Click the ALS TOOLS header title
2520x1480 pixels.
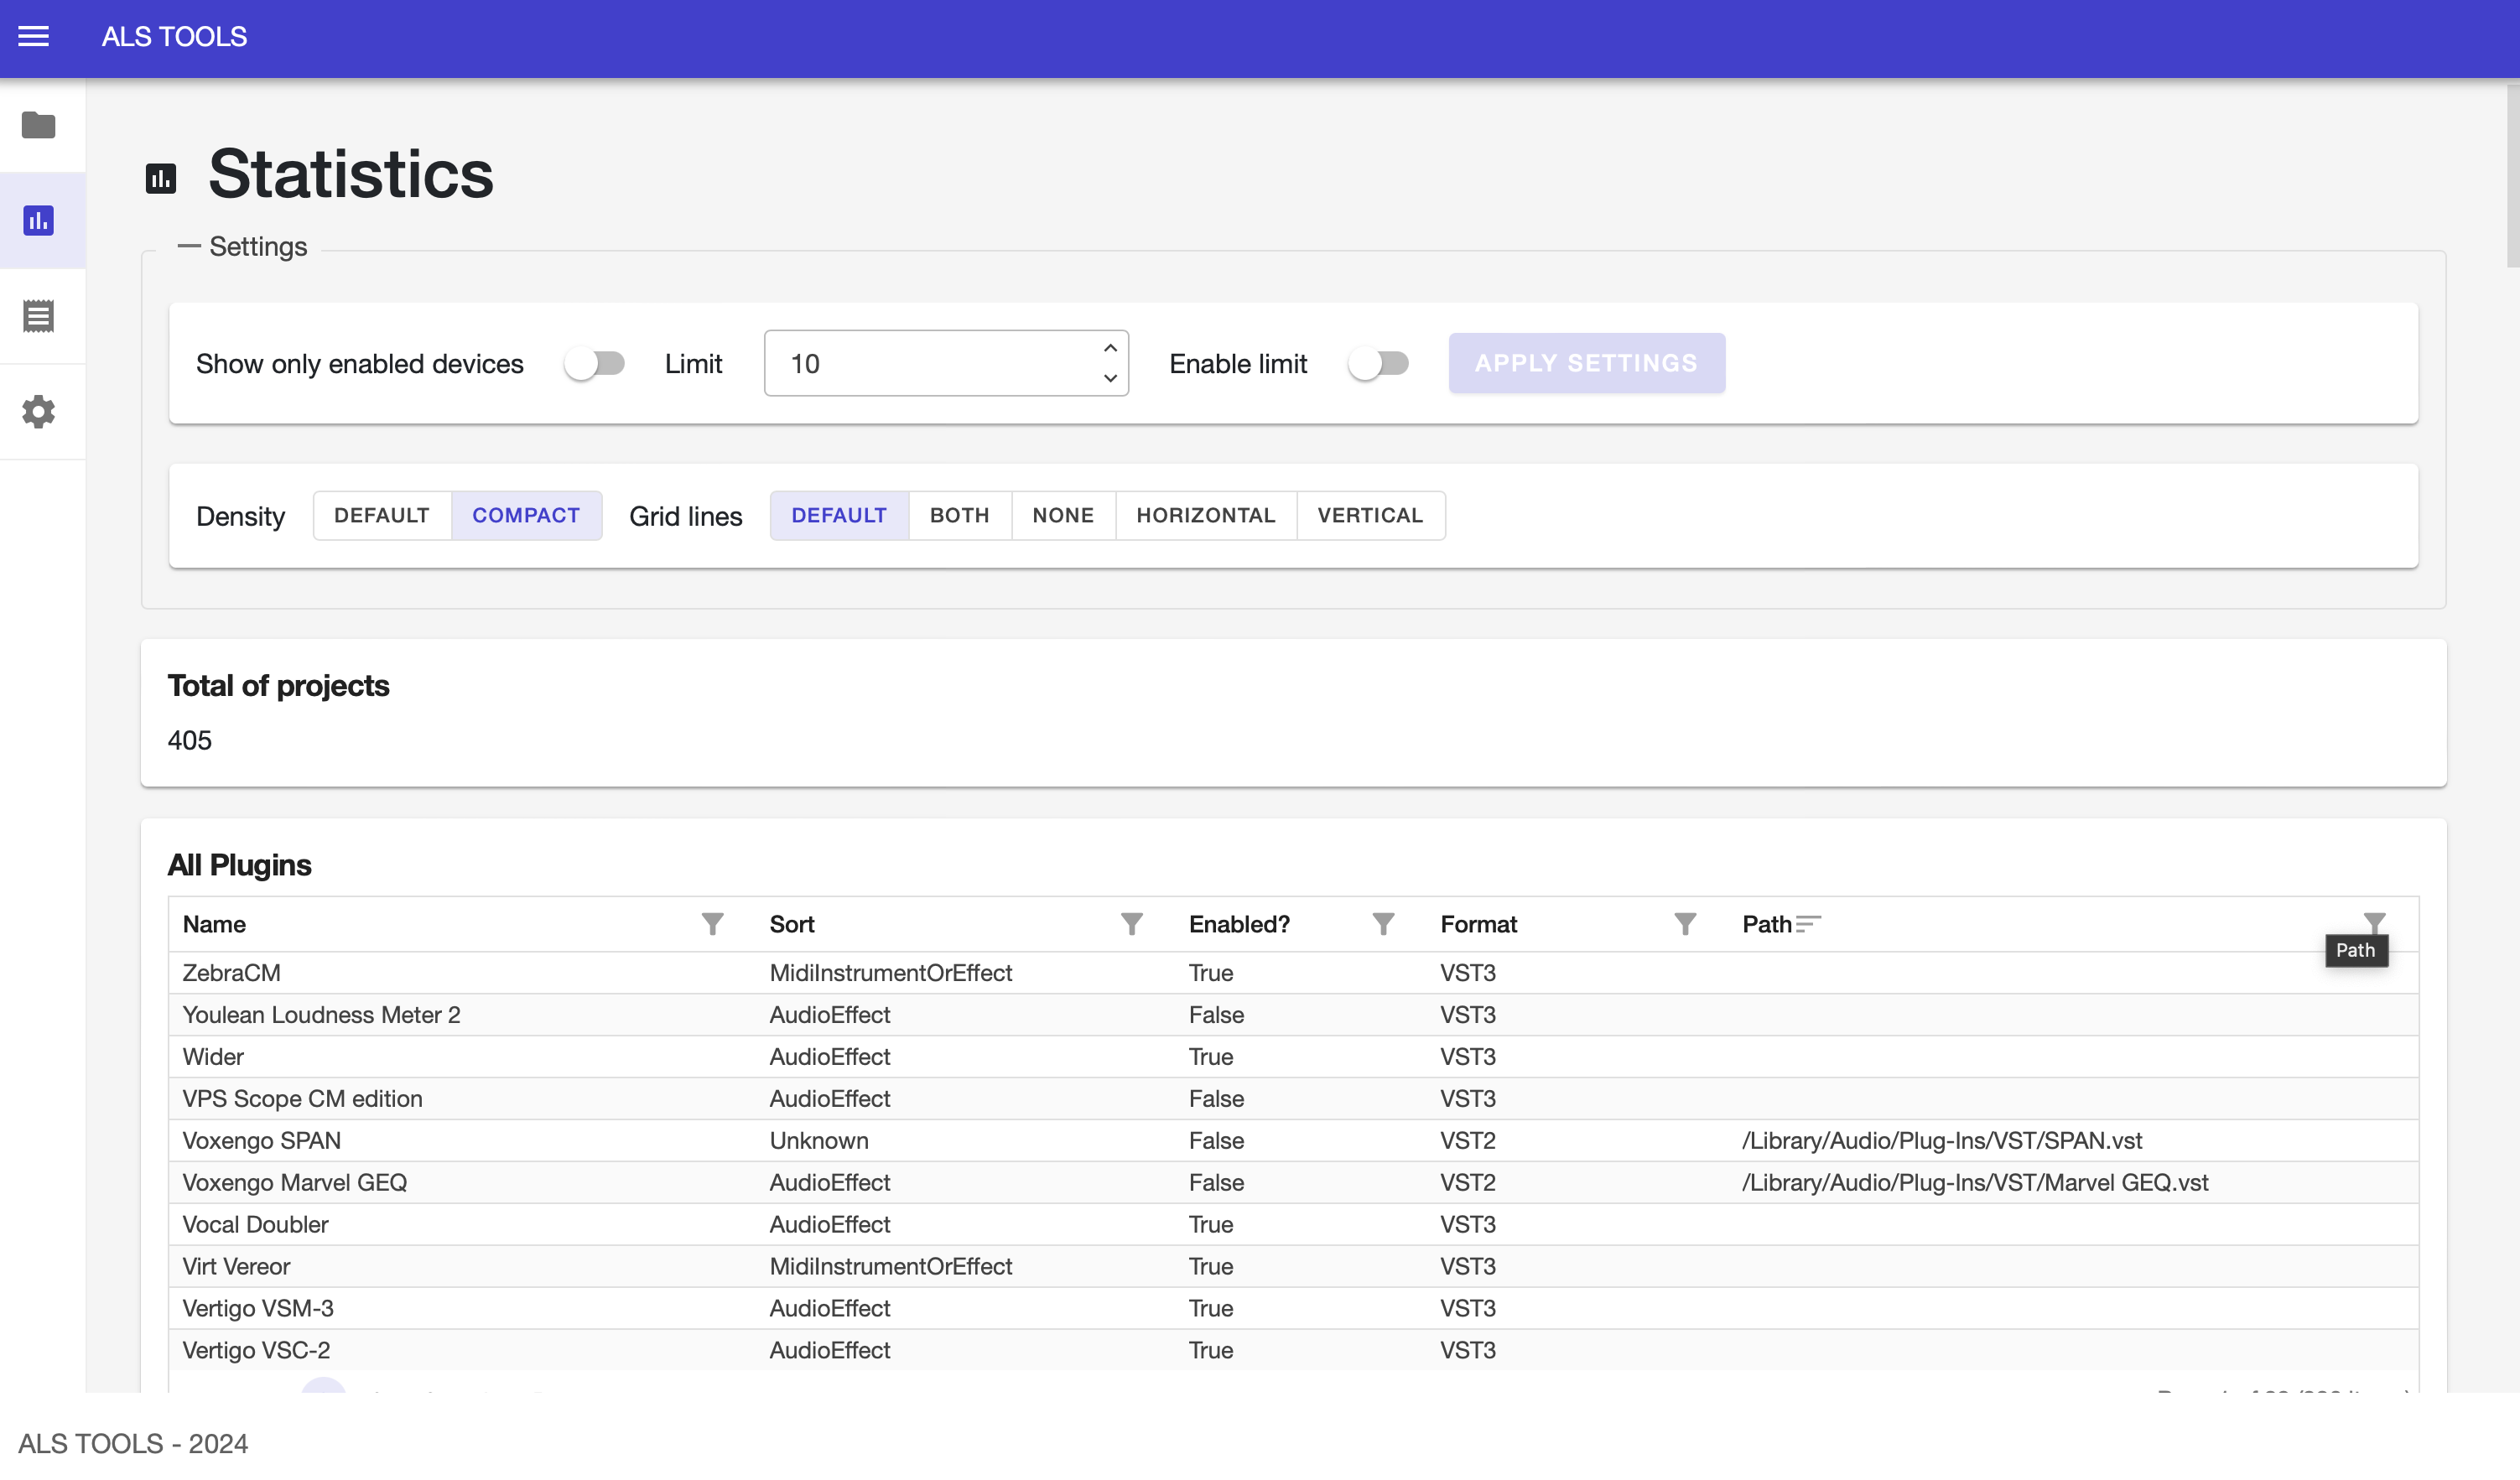[x=174, y=36]
